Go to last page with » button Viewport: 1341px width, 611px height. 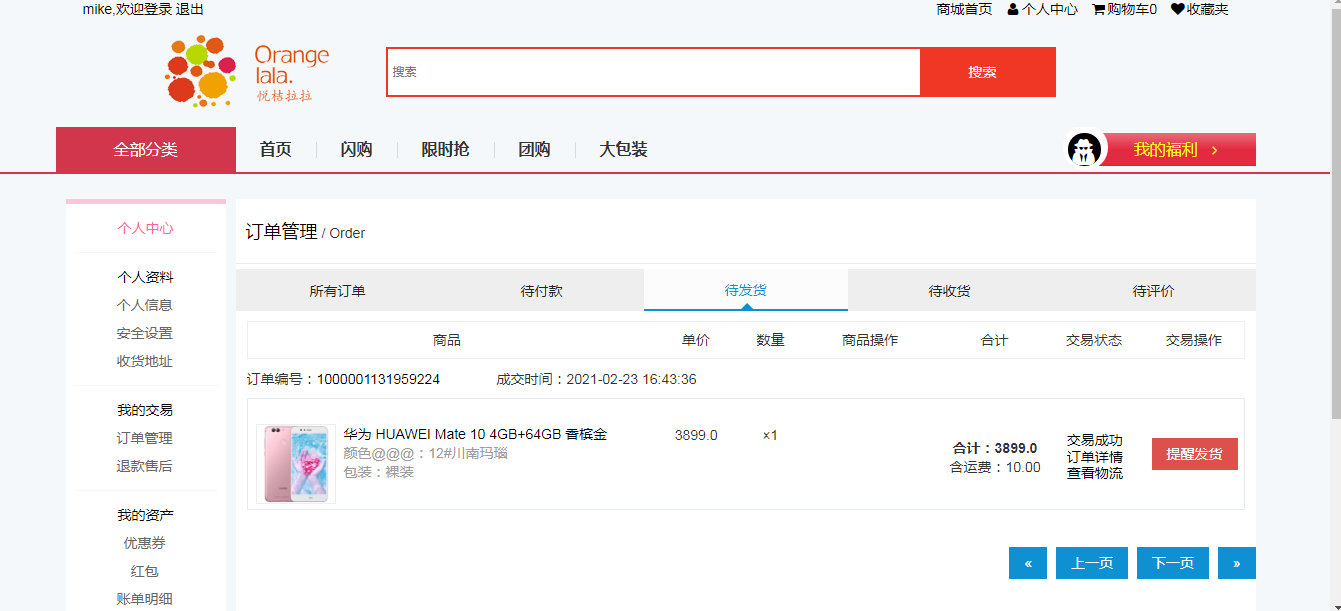1237,563
